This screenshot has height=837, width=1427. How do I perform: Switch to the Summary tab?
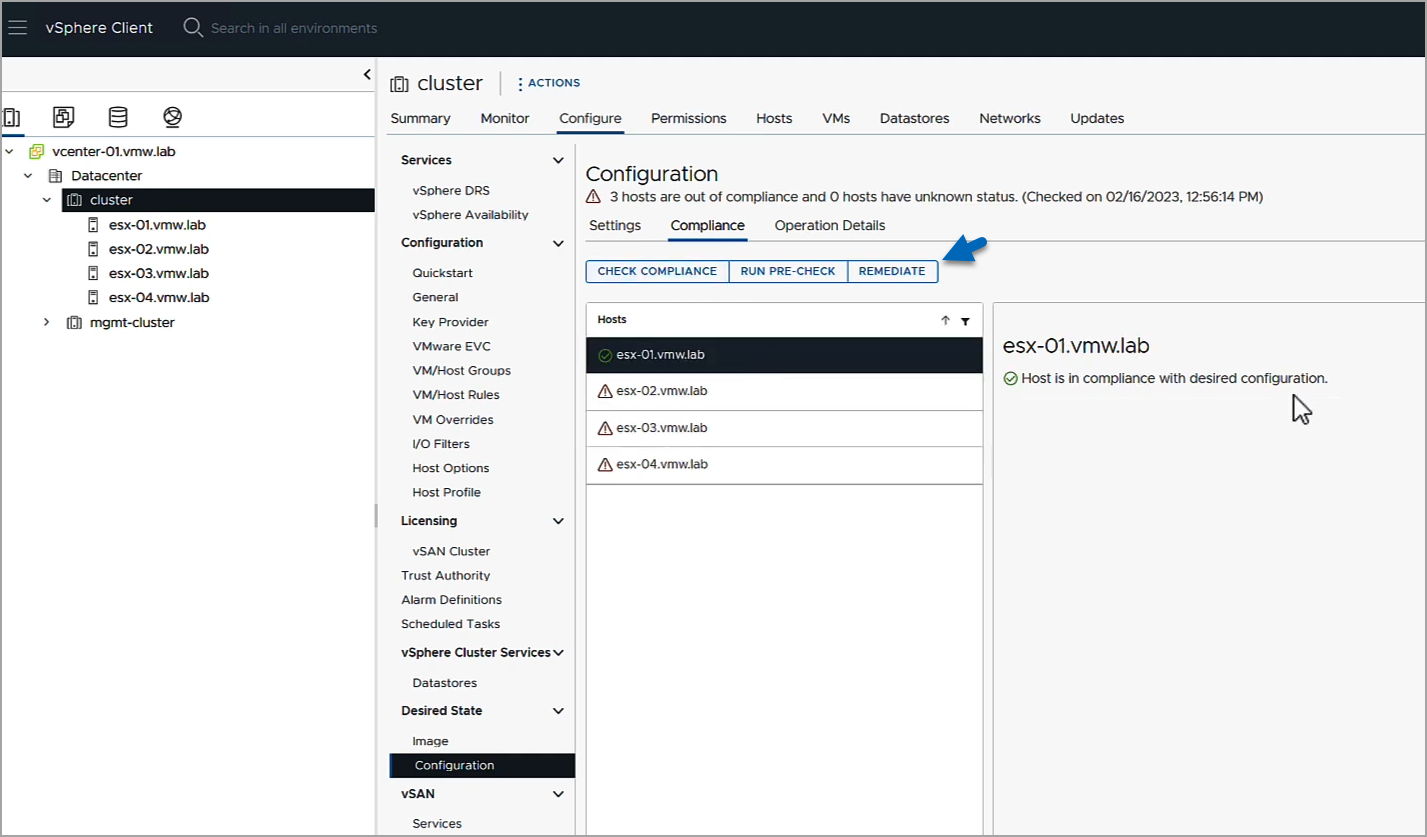pyautogui.click(x=420, y=118)
